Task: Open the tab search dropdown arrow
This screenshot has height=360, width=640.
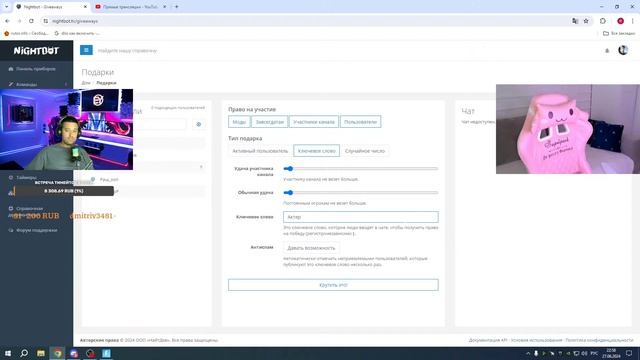Action: coord(7,7)
